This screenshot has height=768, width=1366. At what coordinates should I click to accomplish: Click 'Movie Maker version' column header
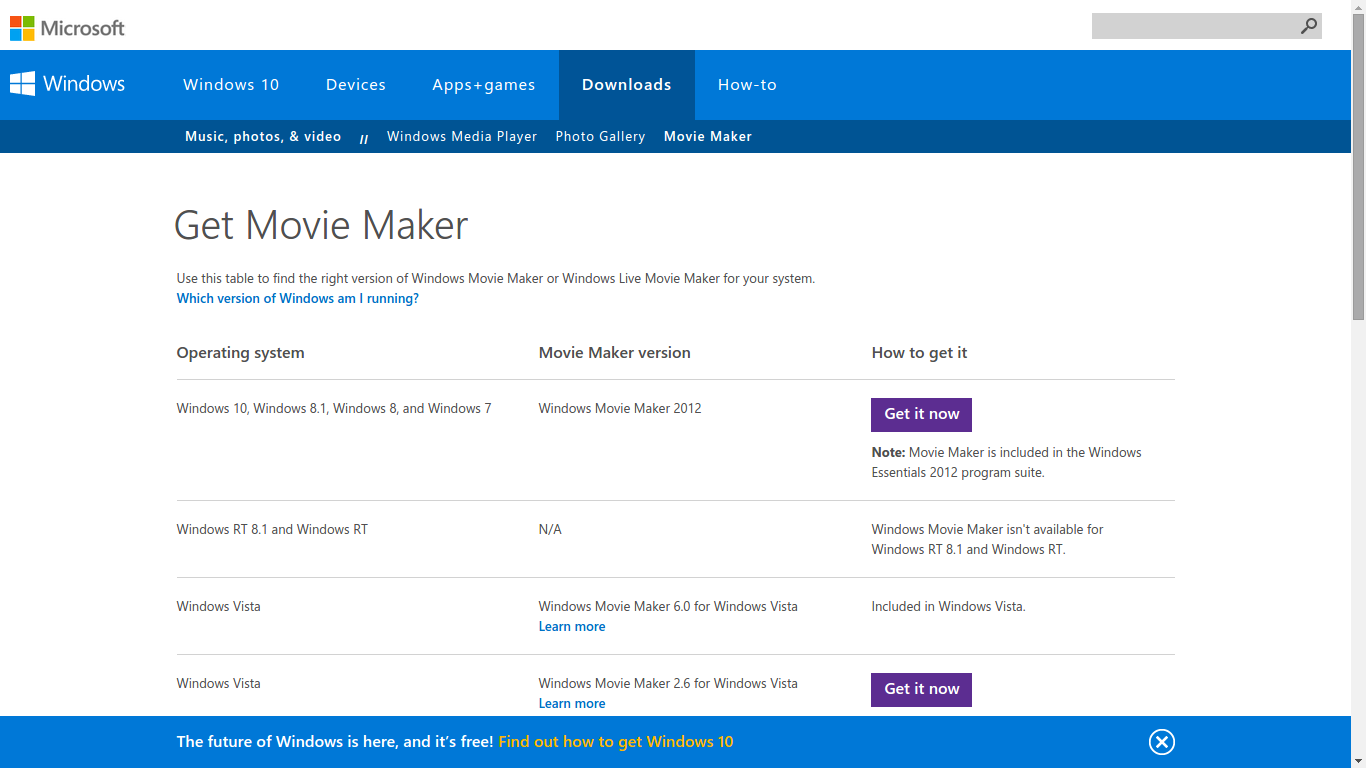(615, 353)
